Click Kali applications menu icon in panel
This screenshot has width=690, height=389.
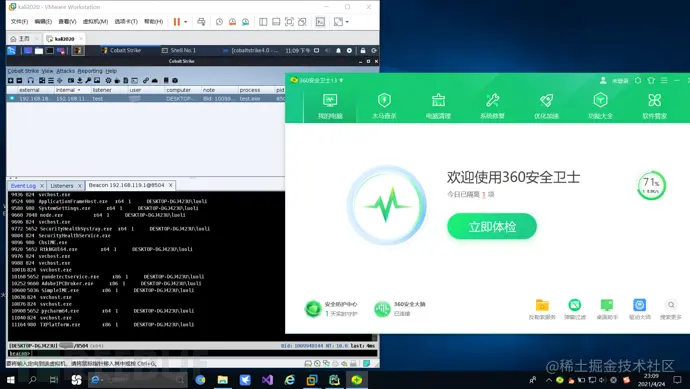[x=11, y=51]
